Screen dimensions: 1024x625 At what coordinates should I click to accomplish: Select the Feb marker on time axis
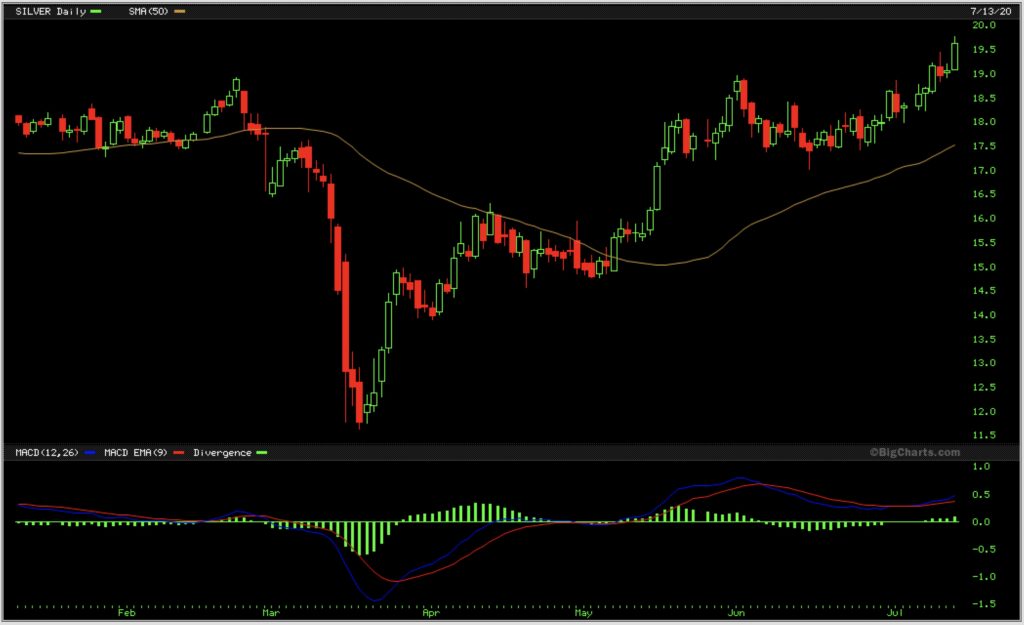tap(126, 614)
